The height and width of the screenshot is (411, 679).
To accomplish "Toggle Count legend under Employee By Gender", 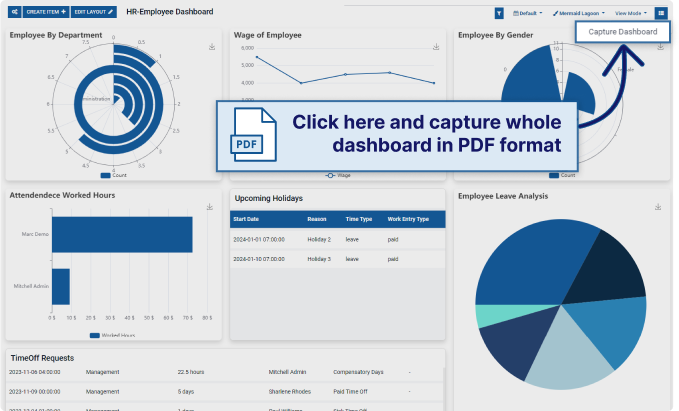I will click(560, 175).
